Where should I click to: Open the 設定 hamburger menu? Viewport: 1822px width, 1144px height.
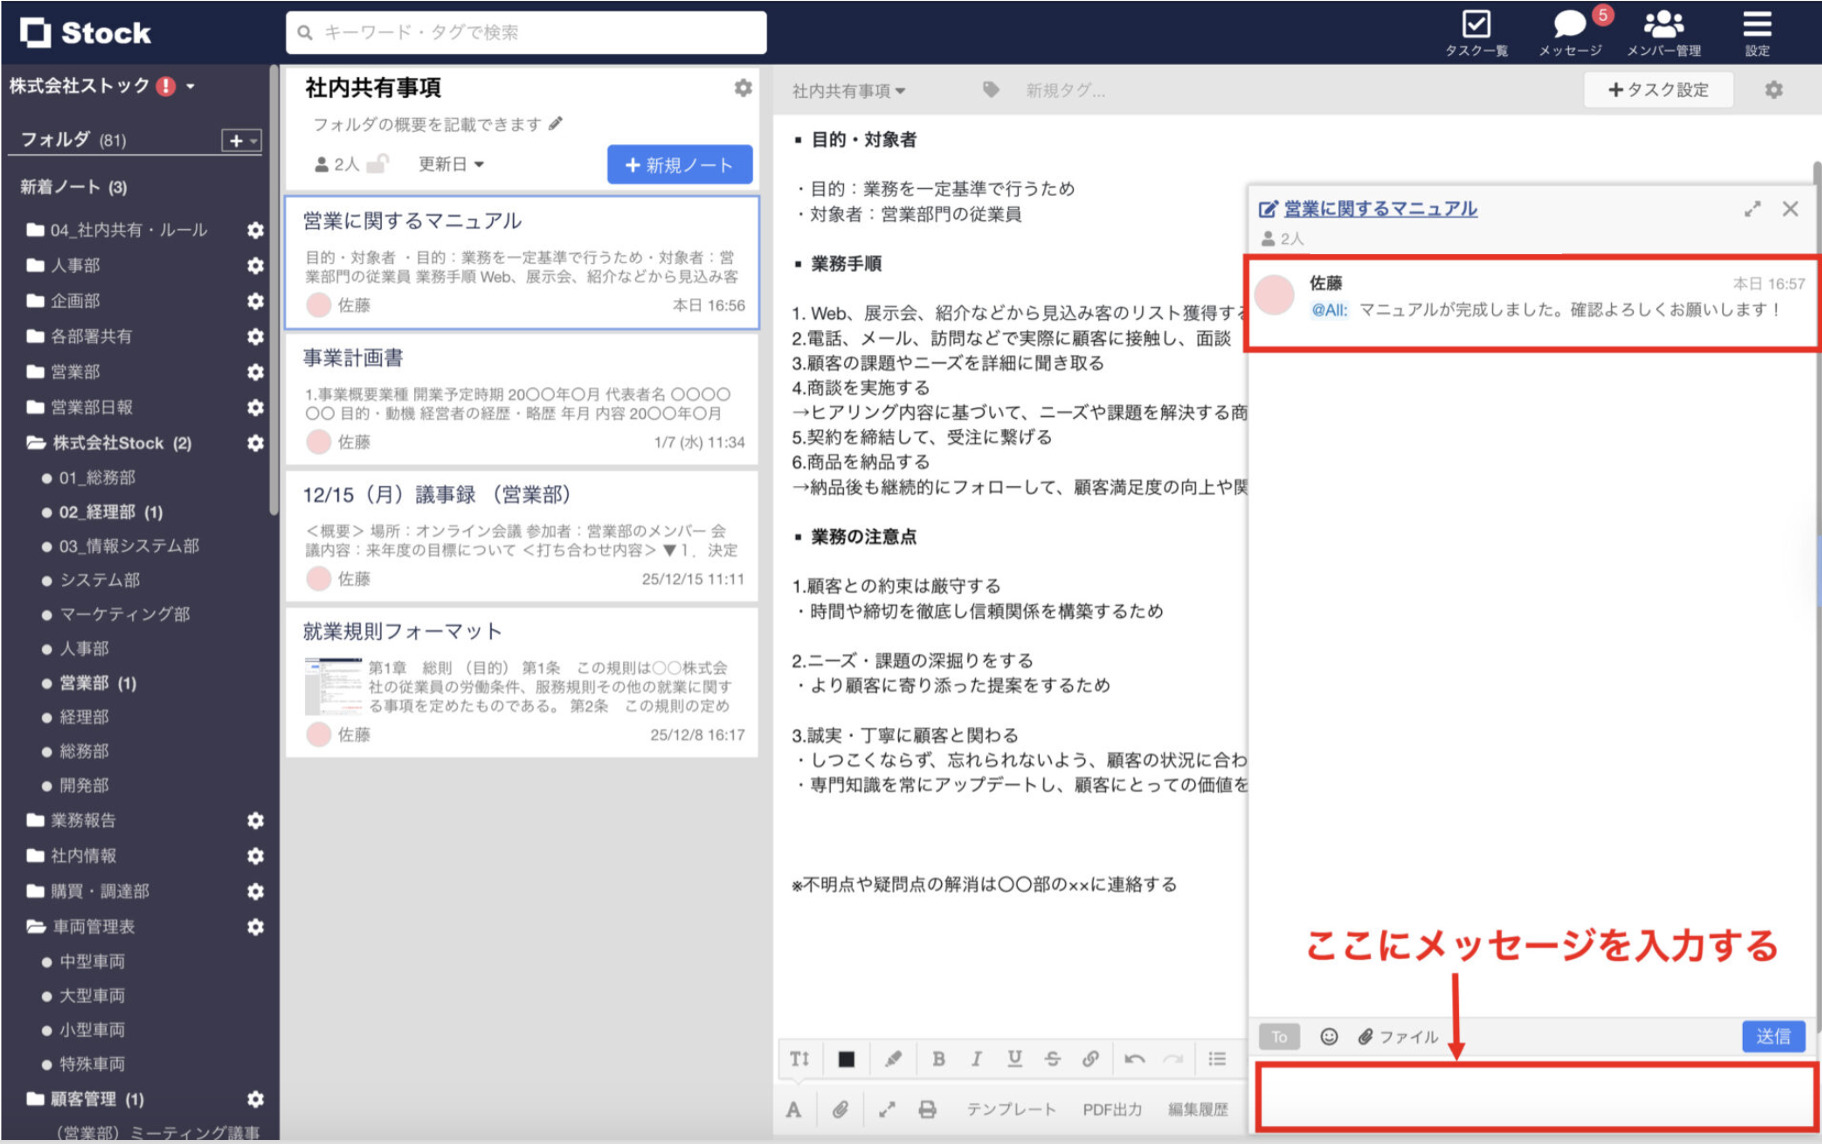coord(1757,32)
